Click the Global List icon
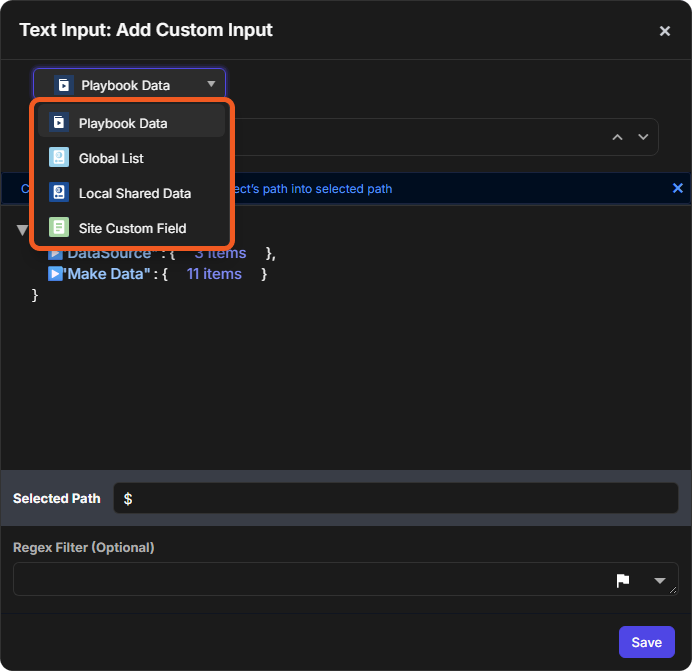The image size is (692, 671). coord(59,157)
